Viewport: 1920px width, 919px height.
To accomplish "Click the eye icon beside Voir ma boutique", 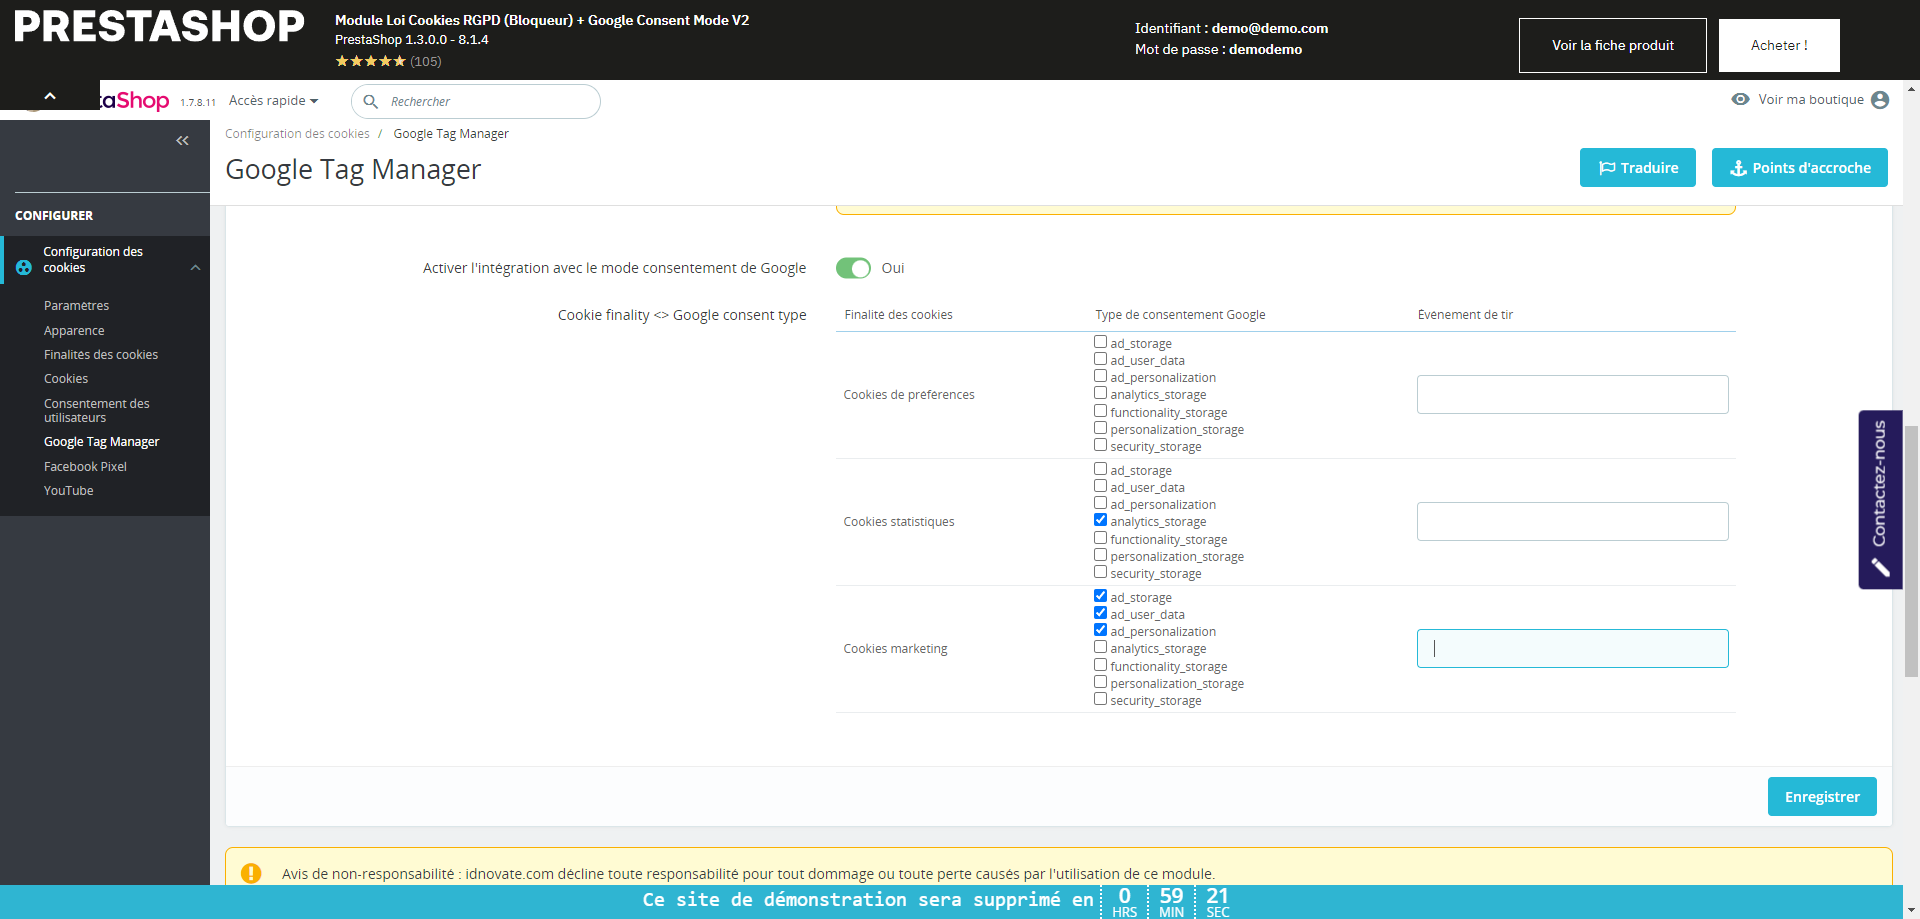I will click(x=1740, y=99).
